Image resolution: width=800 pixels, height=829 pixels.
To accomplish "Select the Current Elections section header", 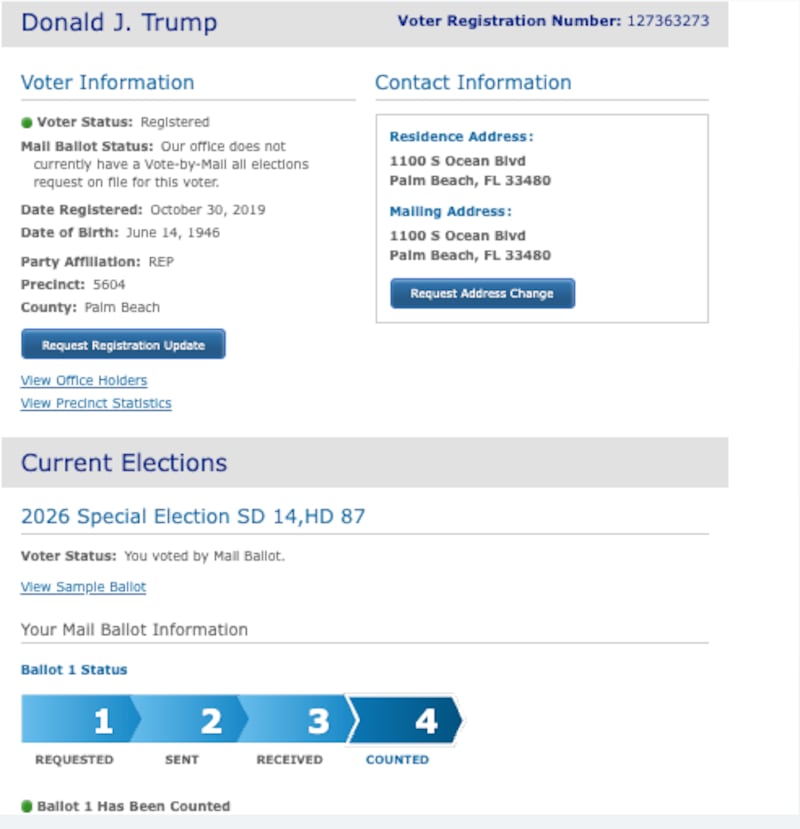I will 124,463.
